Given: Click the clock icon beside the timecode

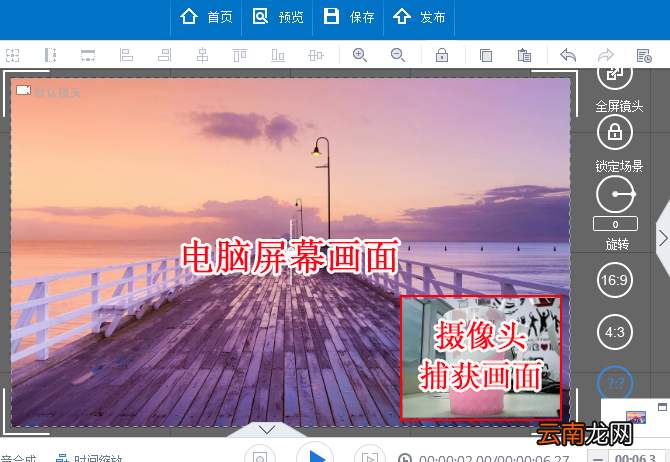Looking at the screenshot, I should [405, 458].
